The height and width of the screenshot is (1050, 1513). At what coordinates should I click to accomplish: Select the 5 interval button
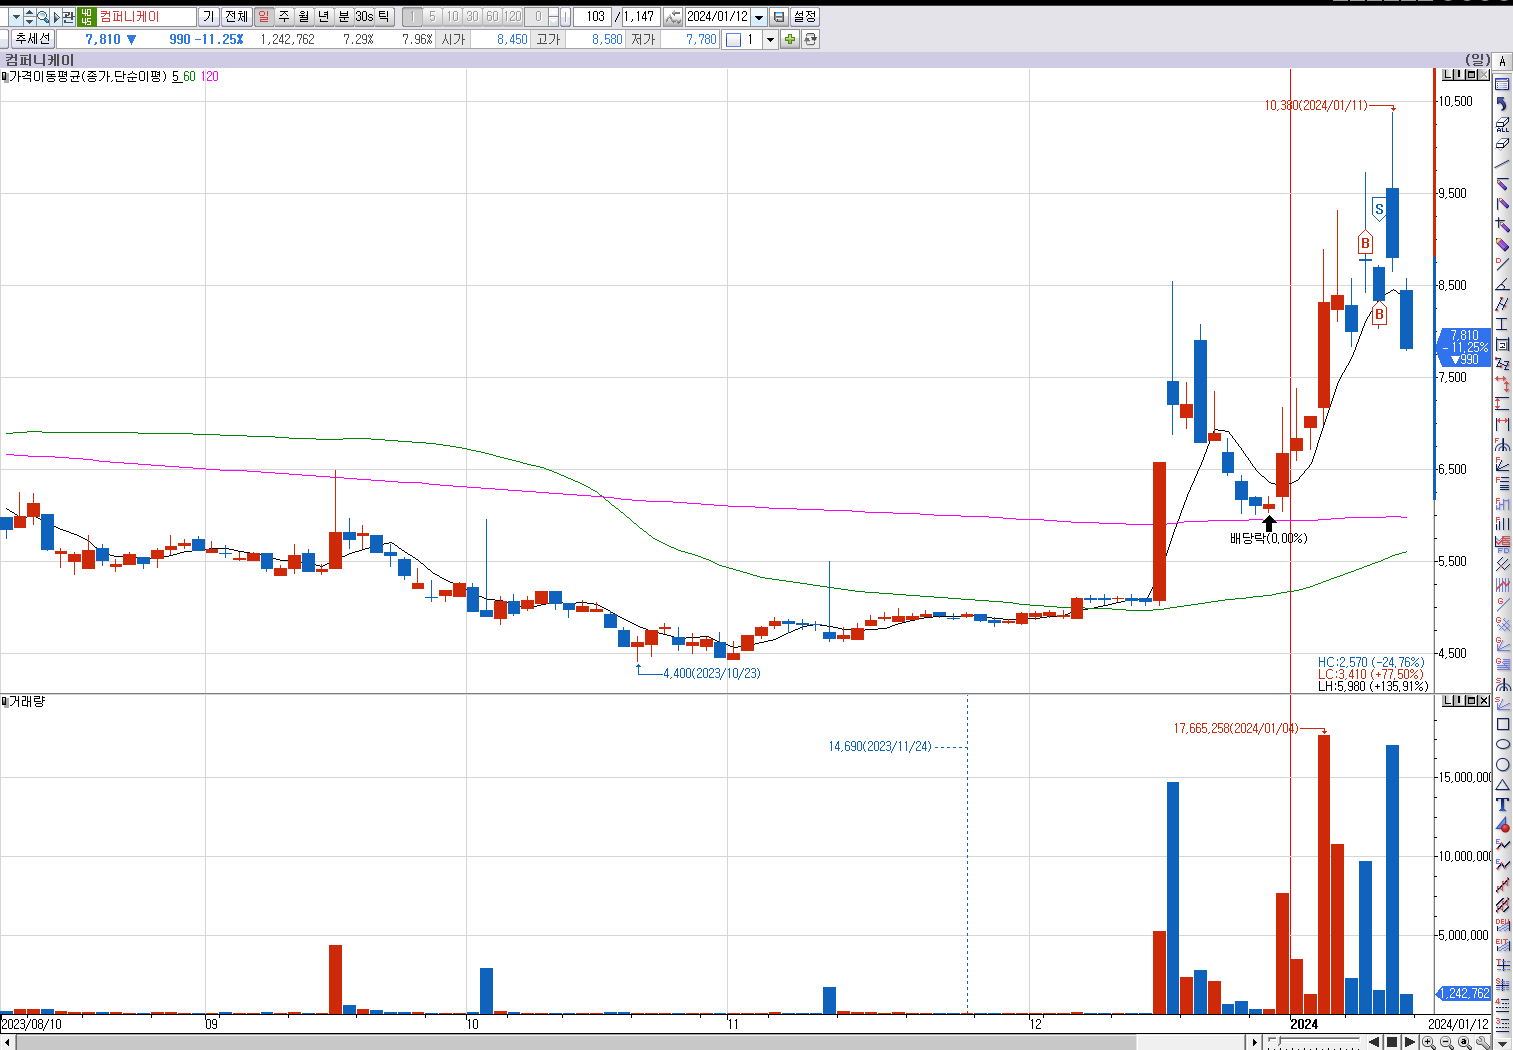tap(432, 17)
